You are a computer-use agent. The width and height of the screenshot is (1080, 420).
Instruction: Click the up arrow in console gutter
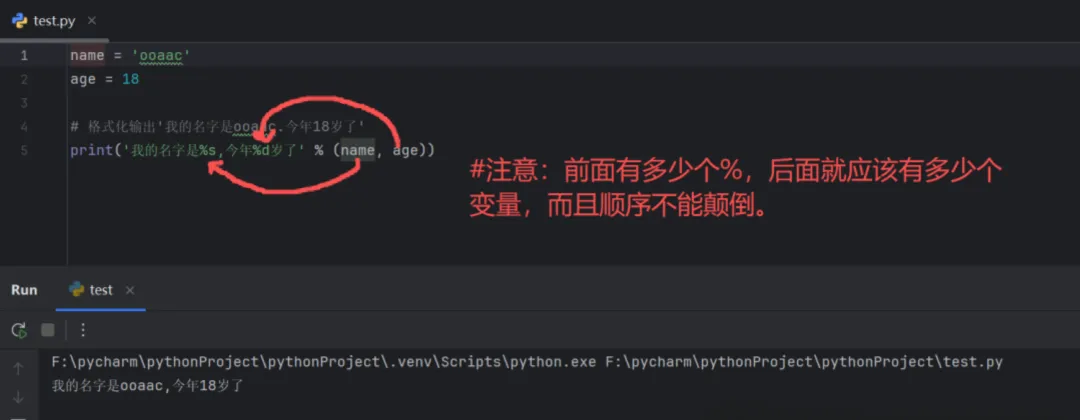19,369
